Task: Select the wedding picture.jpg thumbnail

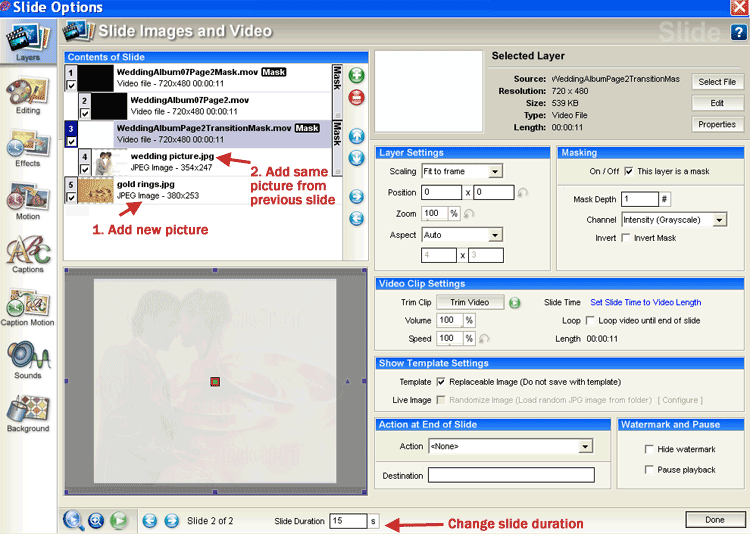Action: tap(109, 163)
